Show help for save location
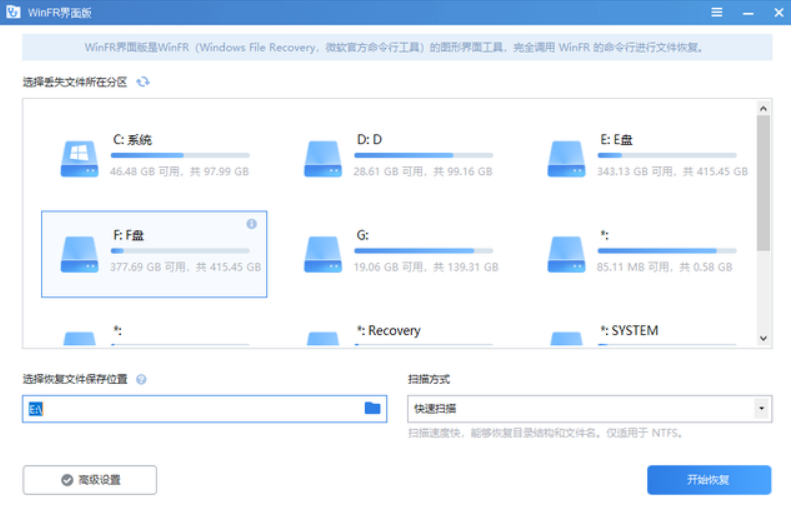Image resolution: width=791 pixels, height=516 pixels. 141,379
